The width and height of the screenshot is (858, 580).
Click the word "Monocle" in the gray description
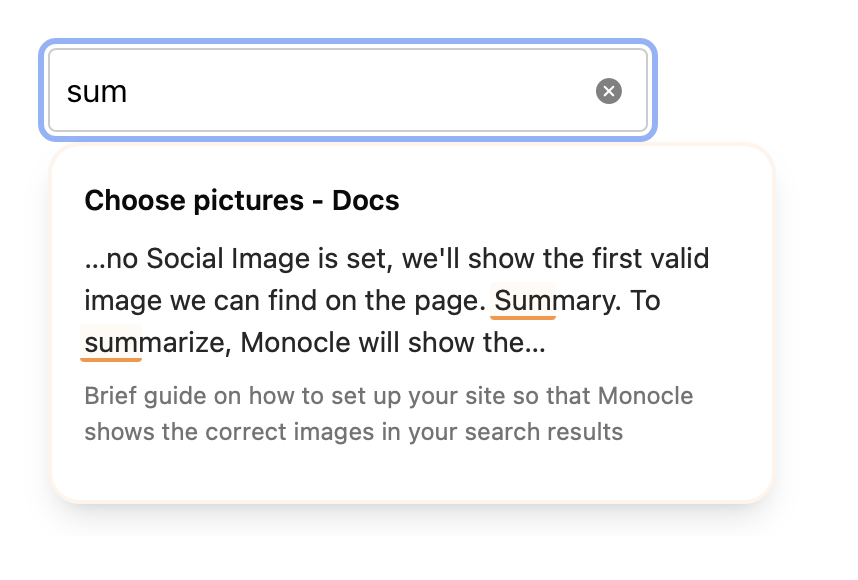point(646,396)
